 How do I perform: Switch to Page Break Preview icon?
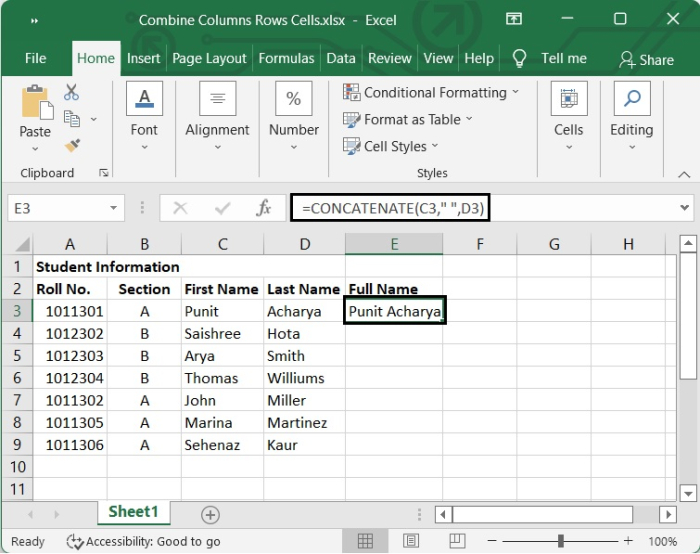(457, 541)
